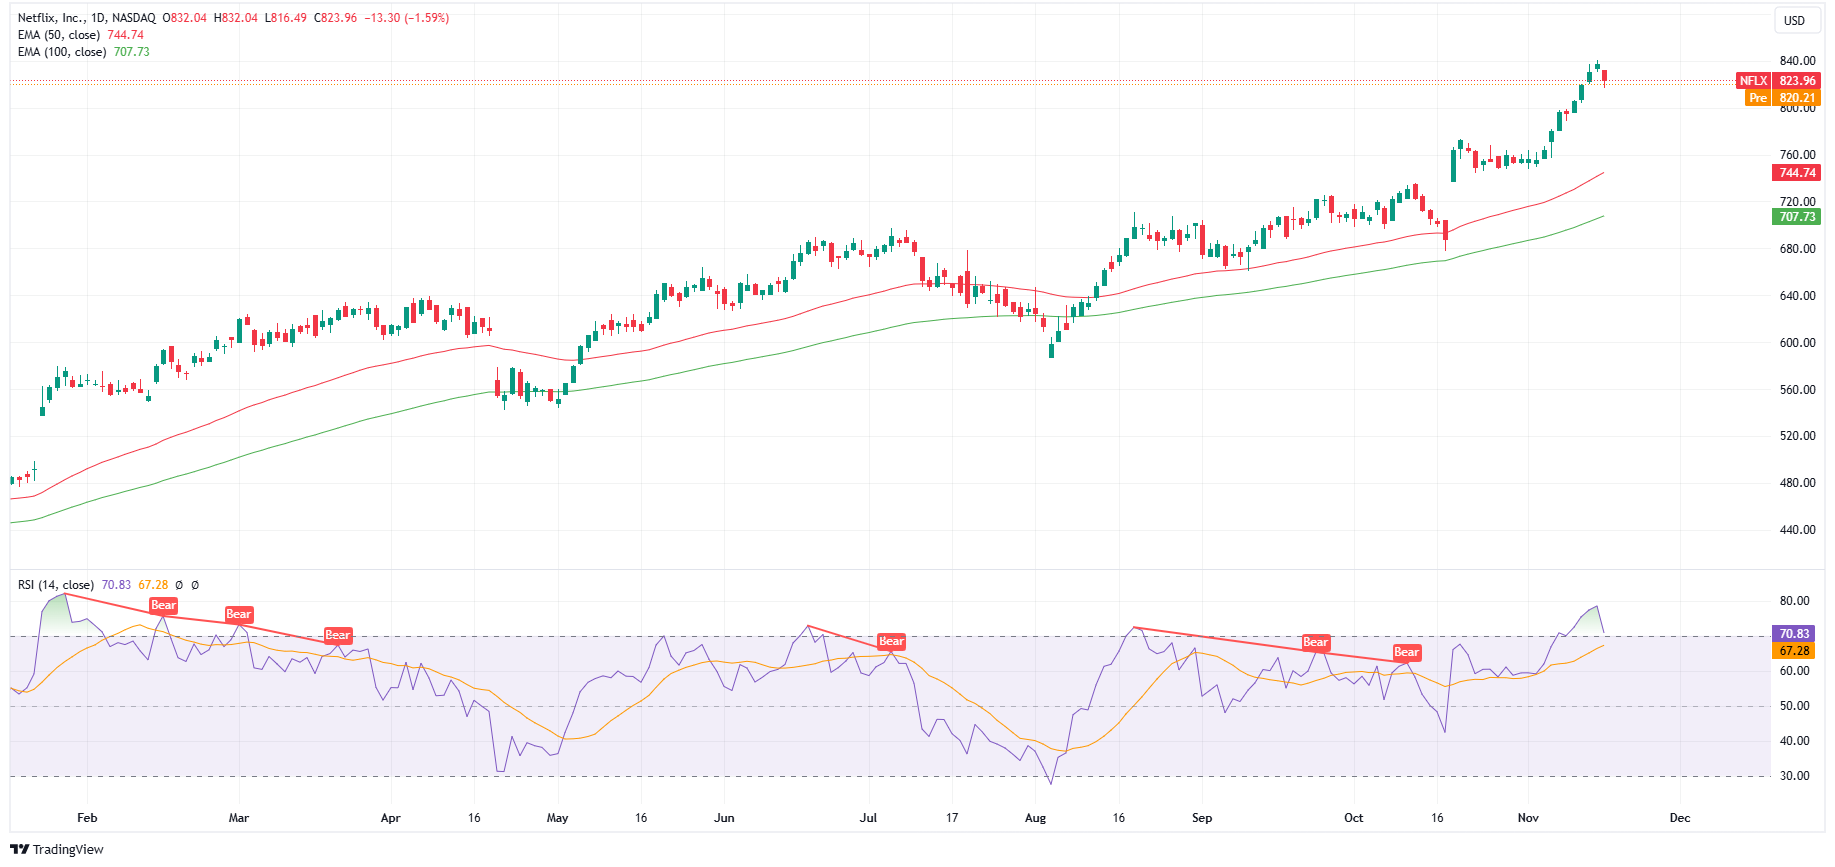
Task: Click the May time axis label
Action: (558, 818)
